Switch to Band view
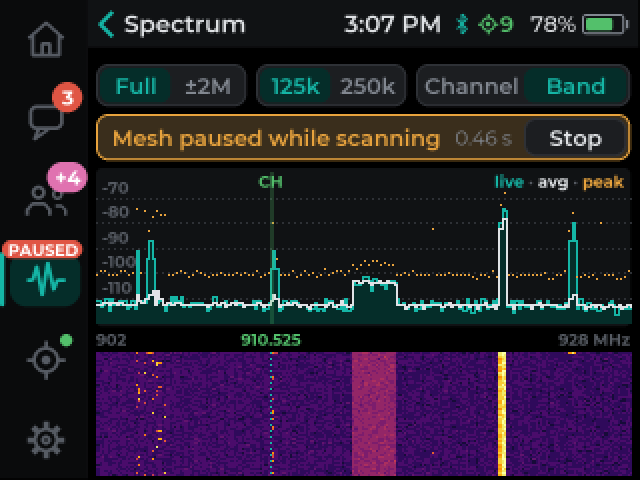This screenshot has width=640, height=480. 576,86
